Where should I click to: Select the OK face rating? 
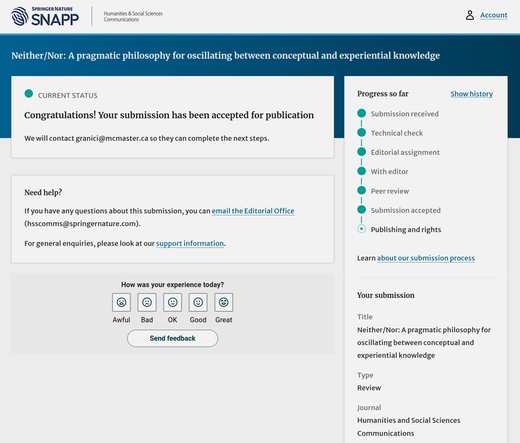172,302
